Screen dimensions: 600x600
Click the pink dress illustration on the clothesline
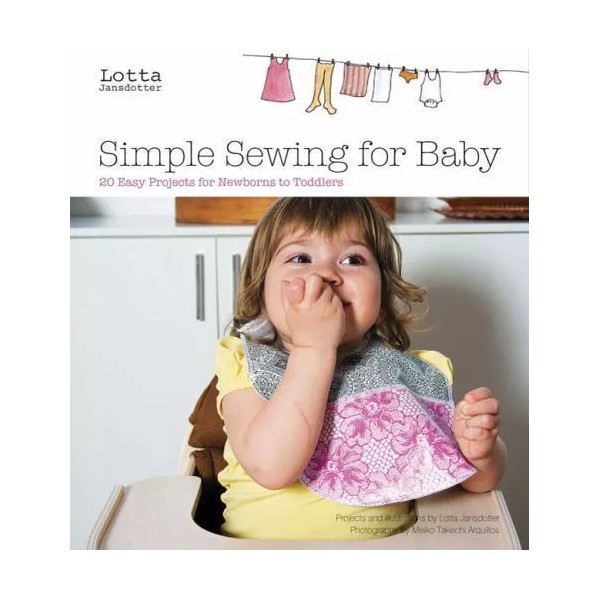278,79
